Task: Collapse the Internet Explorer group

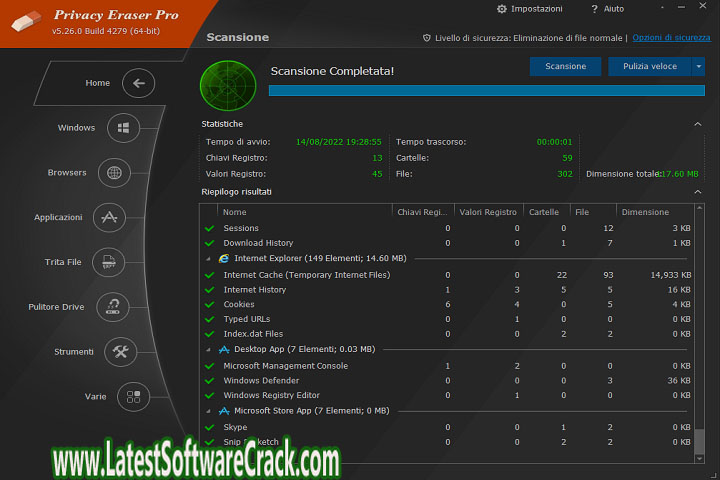Action: pos(208,259)
